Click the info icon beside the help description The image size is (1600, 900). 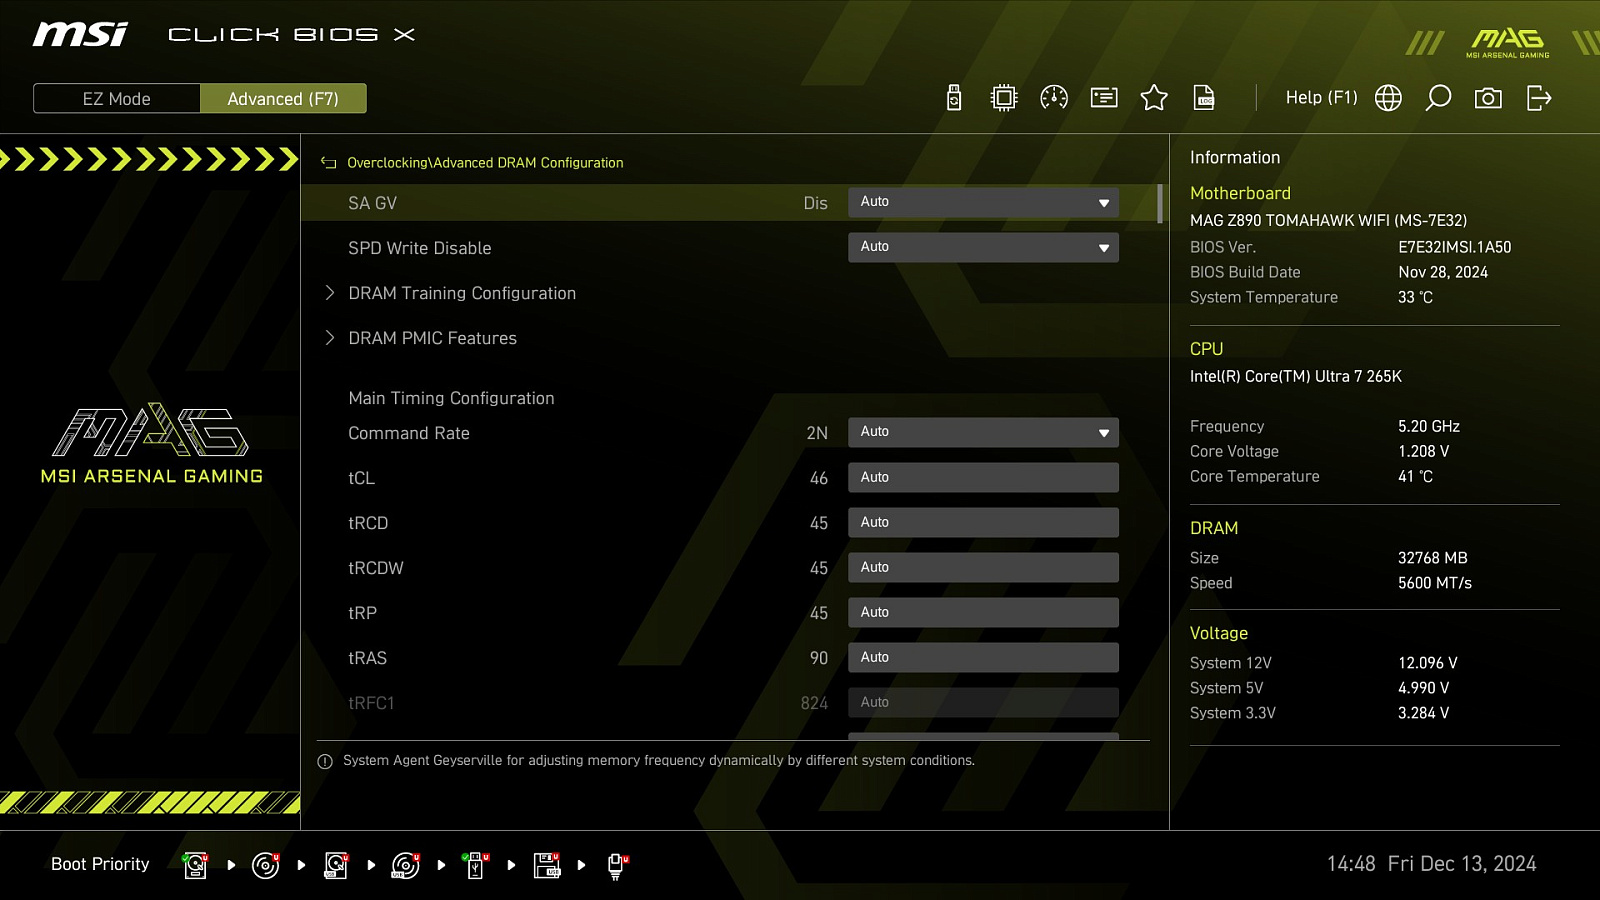pos(325,761)
